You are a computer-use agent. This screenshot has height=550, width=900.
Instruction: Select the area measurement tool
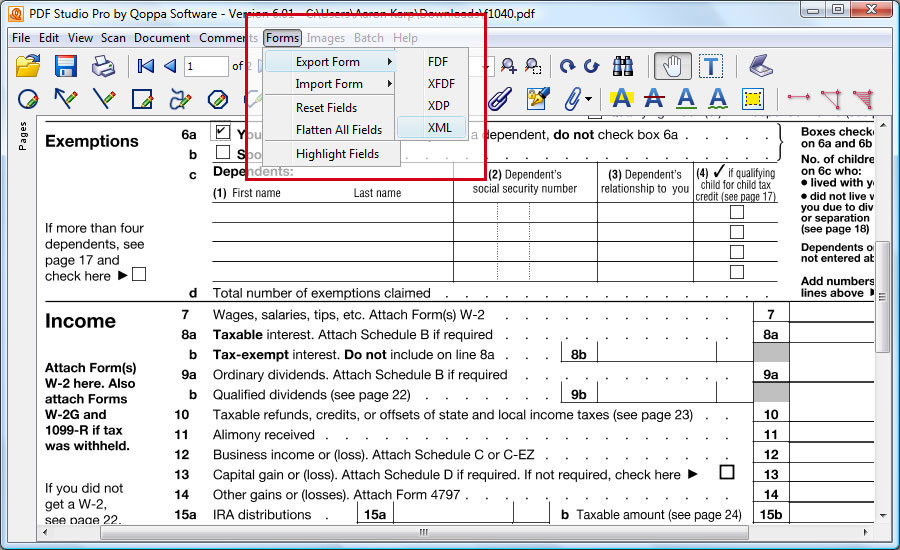(x=863, y=99)
